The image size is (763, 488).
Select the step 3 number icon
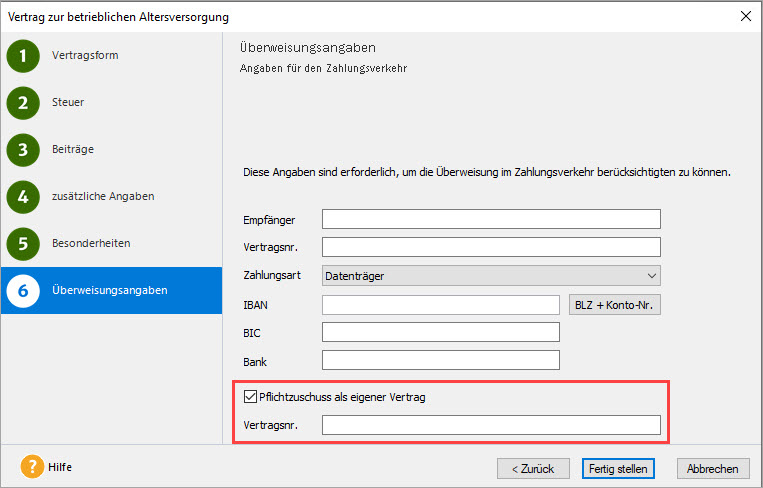point(23,150)
